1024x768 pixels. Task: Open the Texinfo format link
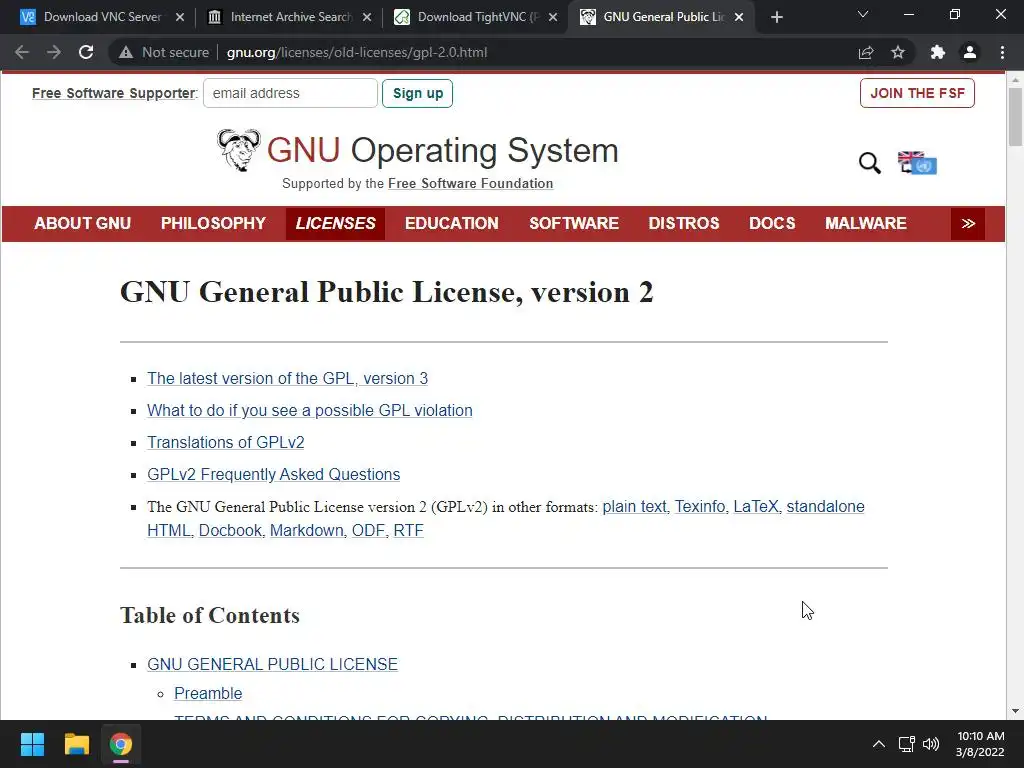[699, 507]
